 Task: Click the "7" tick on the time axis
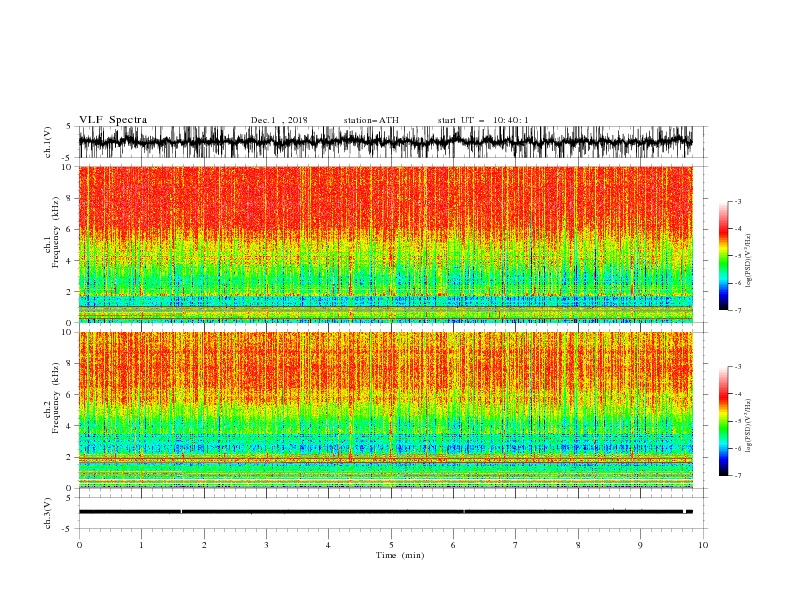[516, 545]
